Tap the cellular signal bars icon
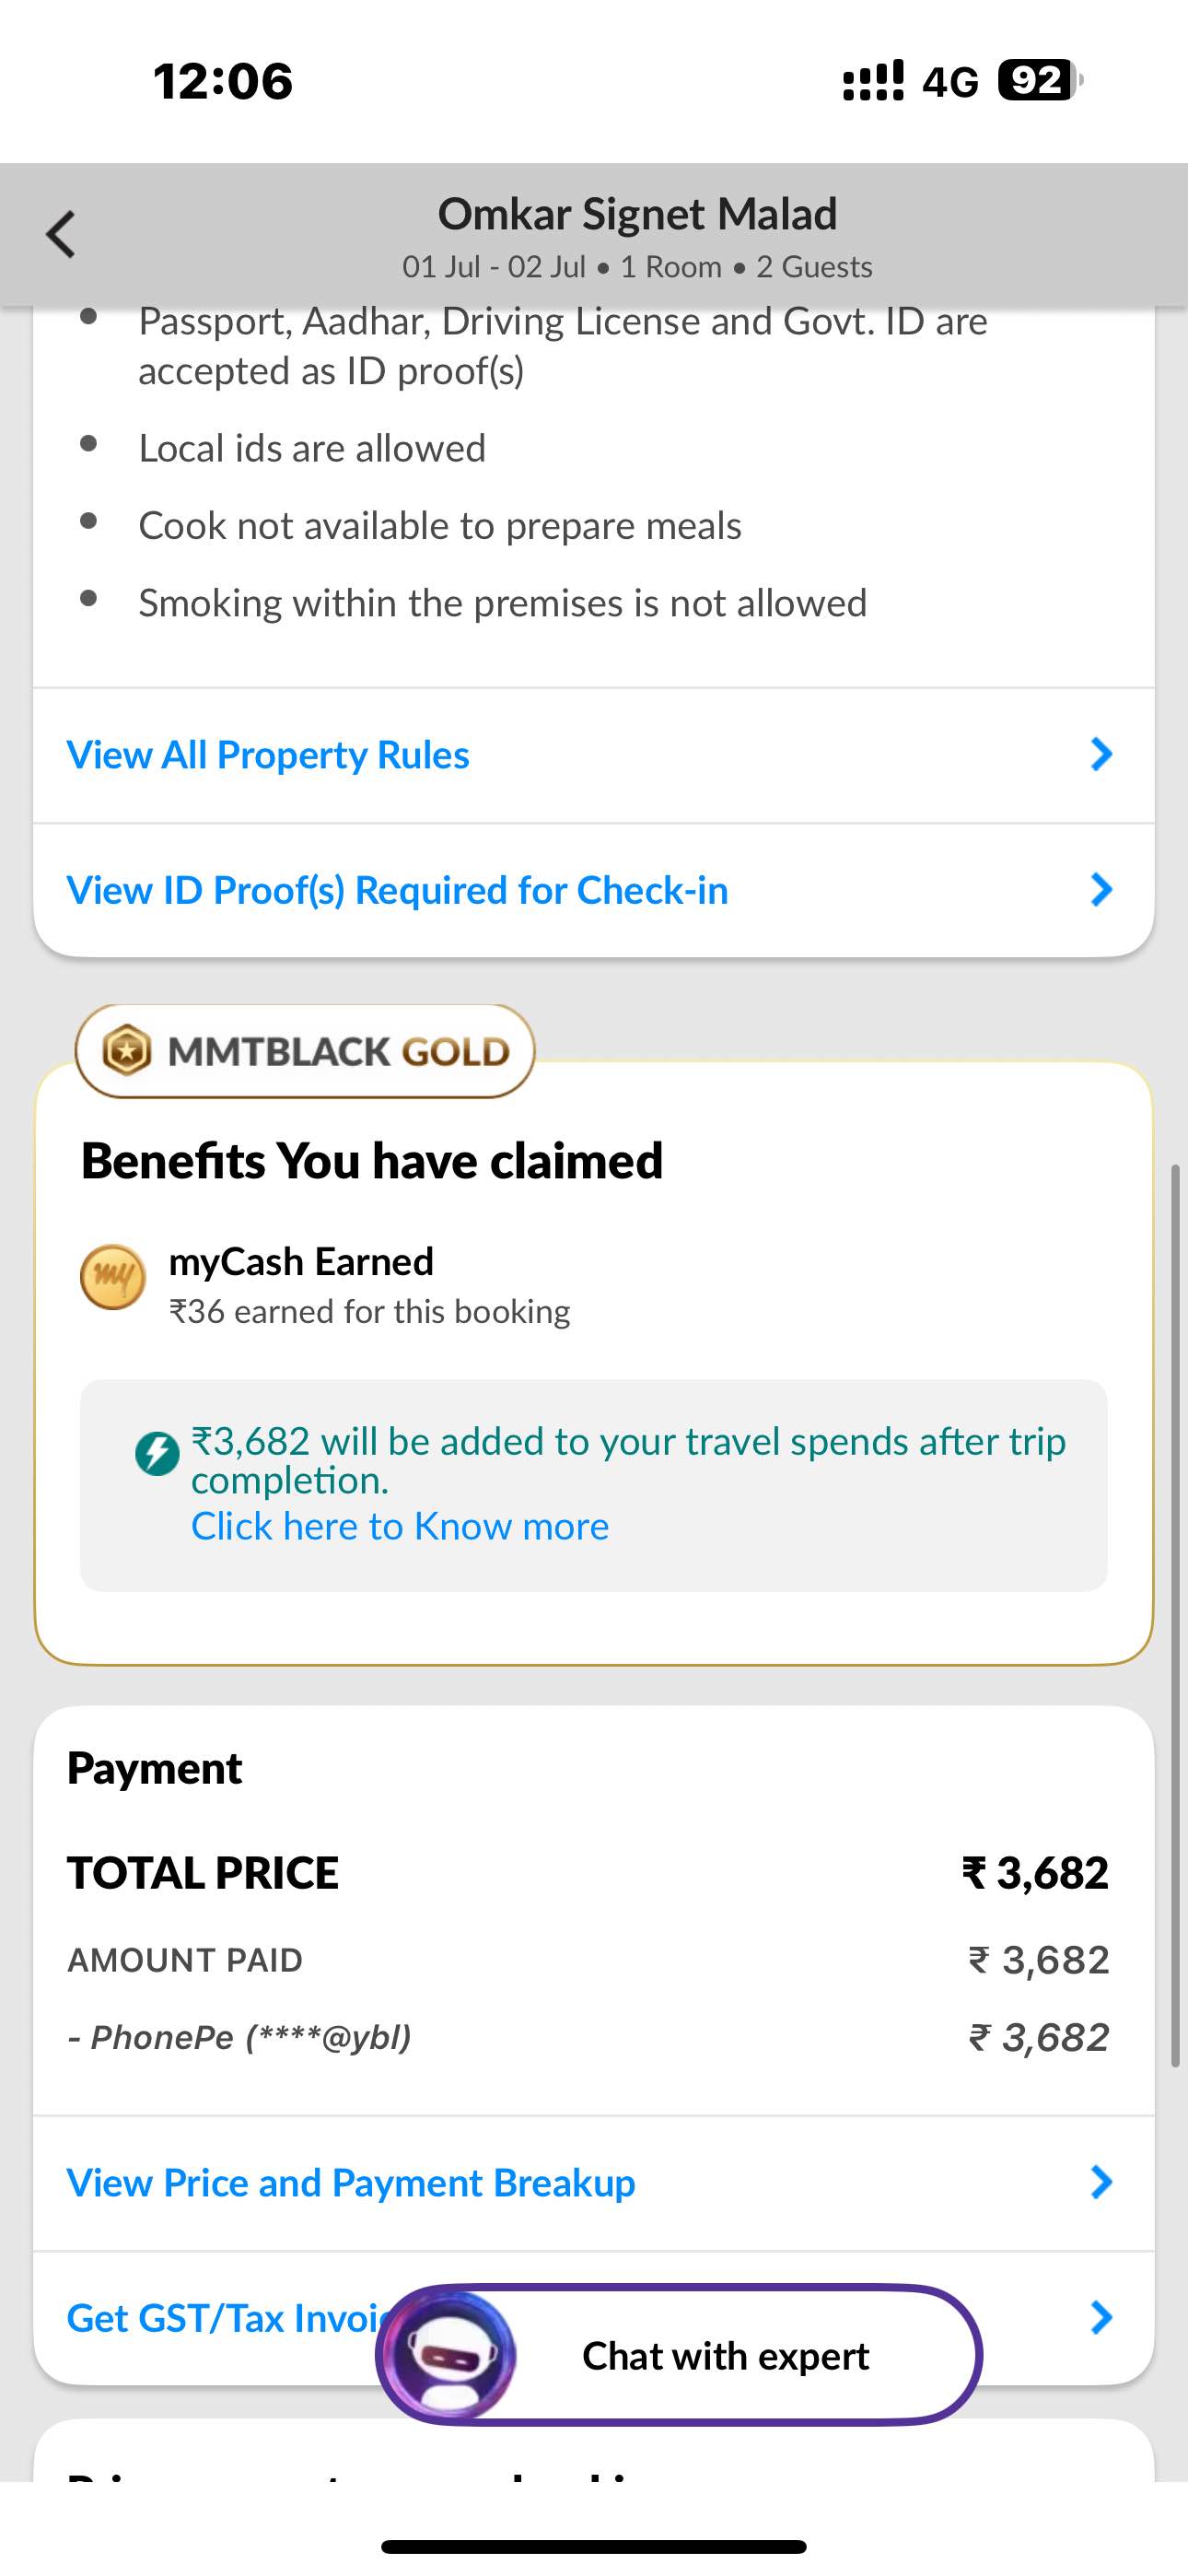Image resolution: width=1188 pixels, height=2576 pixels. tap(873, 81)
